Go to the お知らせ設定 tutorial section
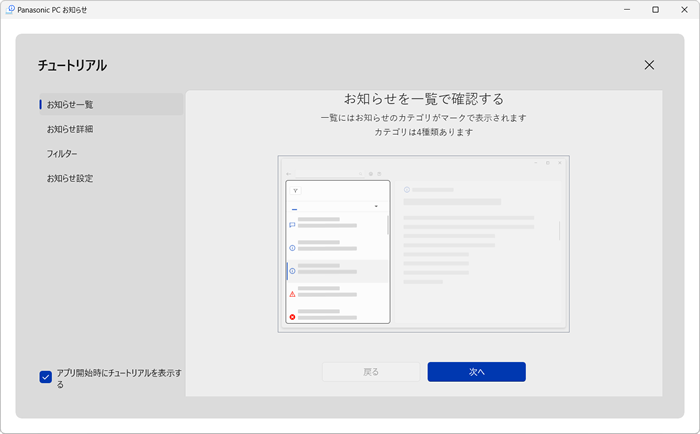This screenshot has height=434, width=700. 70,178
